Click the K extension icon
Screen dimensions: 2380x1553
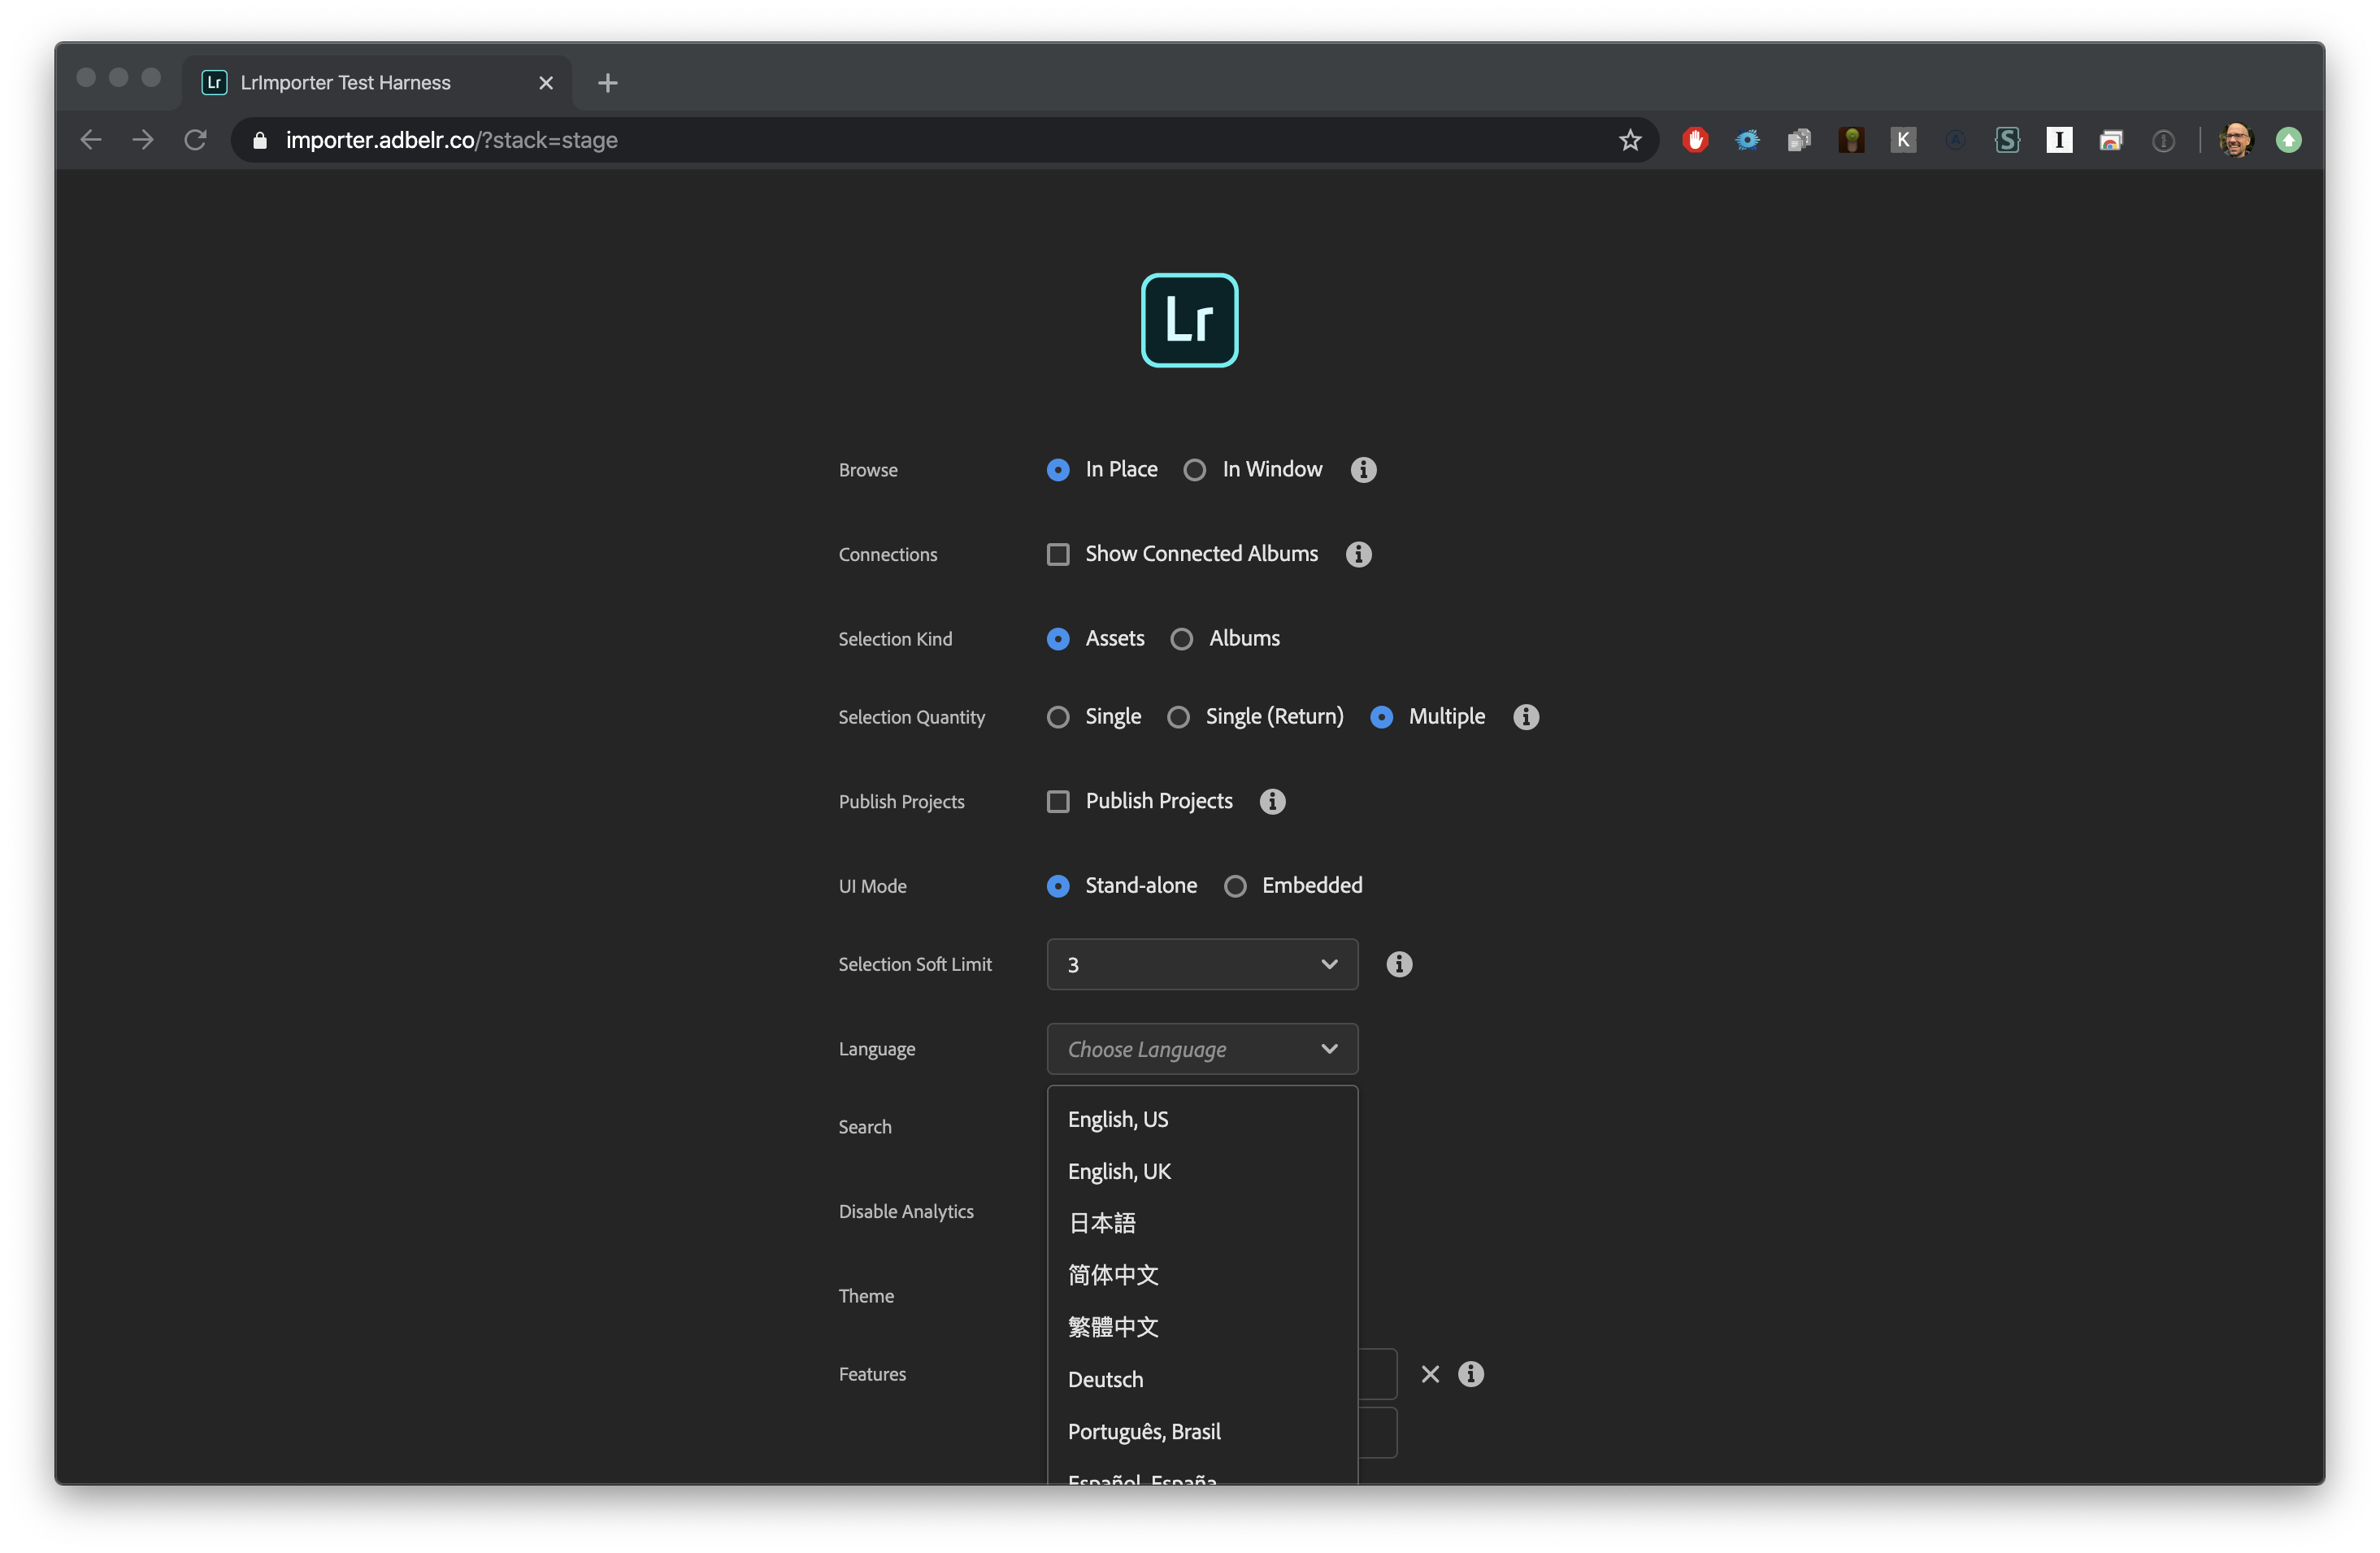coord(1903,140)
